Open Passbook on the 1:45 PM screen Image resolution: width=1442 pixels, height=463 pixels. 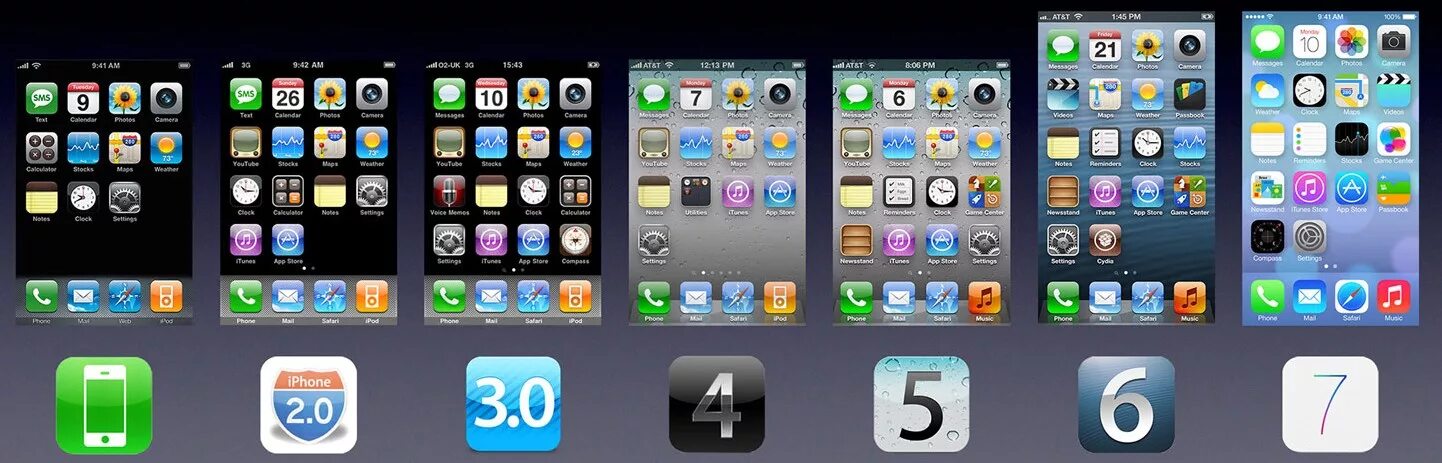click(x=1189, y=94)
